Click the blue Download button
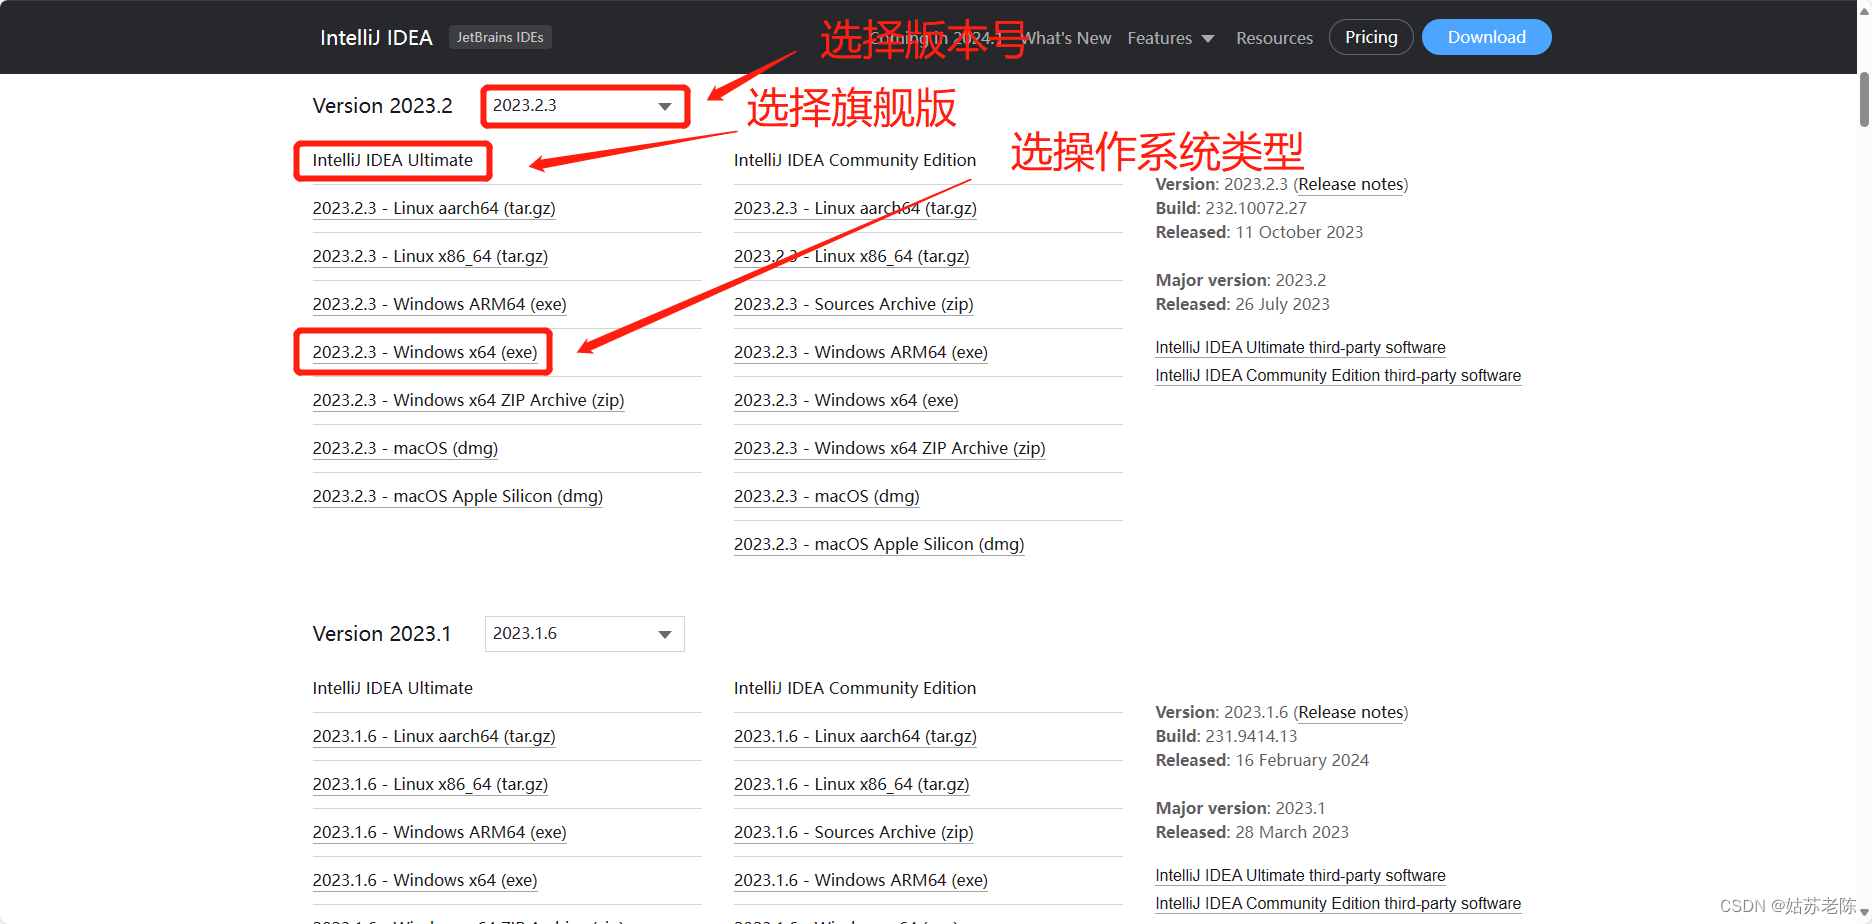Viewport: 1872px width, 924px height. [x=1487, y=37]
